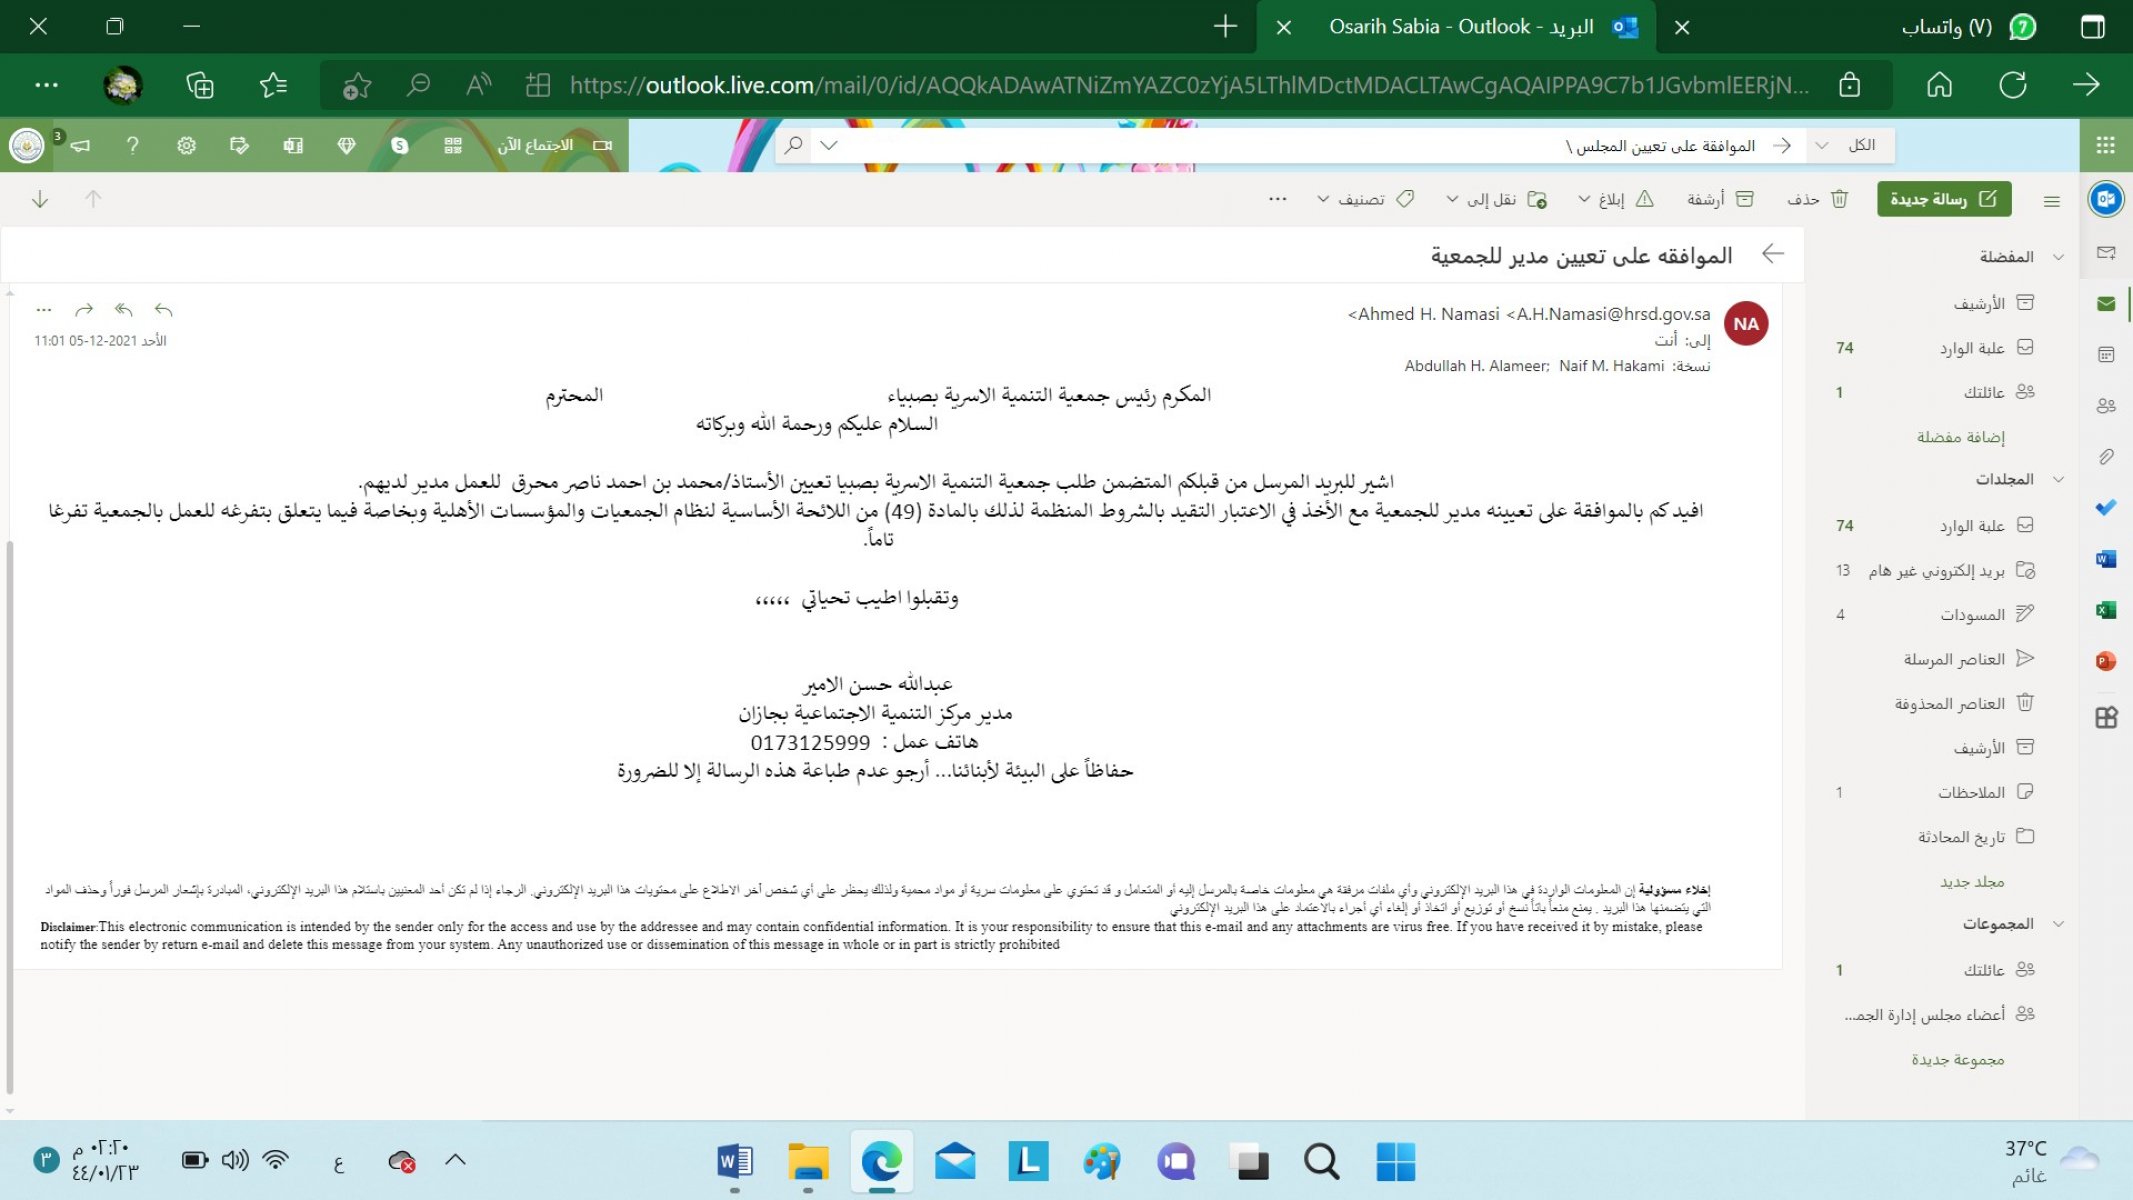Show hidden tray icons chevron
Image resolution: width=2133 pixels, height=1200 pixels.
[x=455, y=1160]
